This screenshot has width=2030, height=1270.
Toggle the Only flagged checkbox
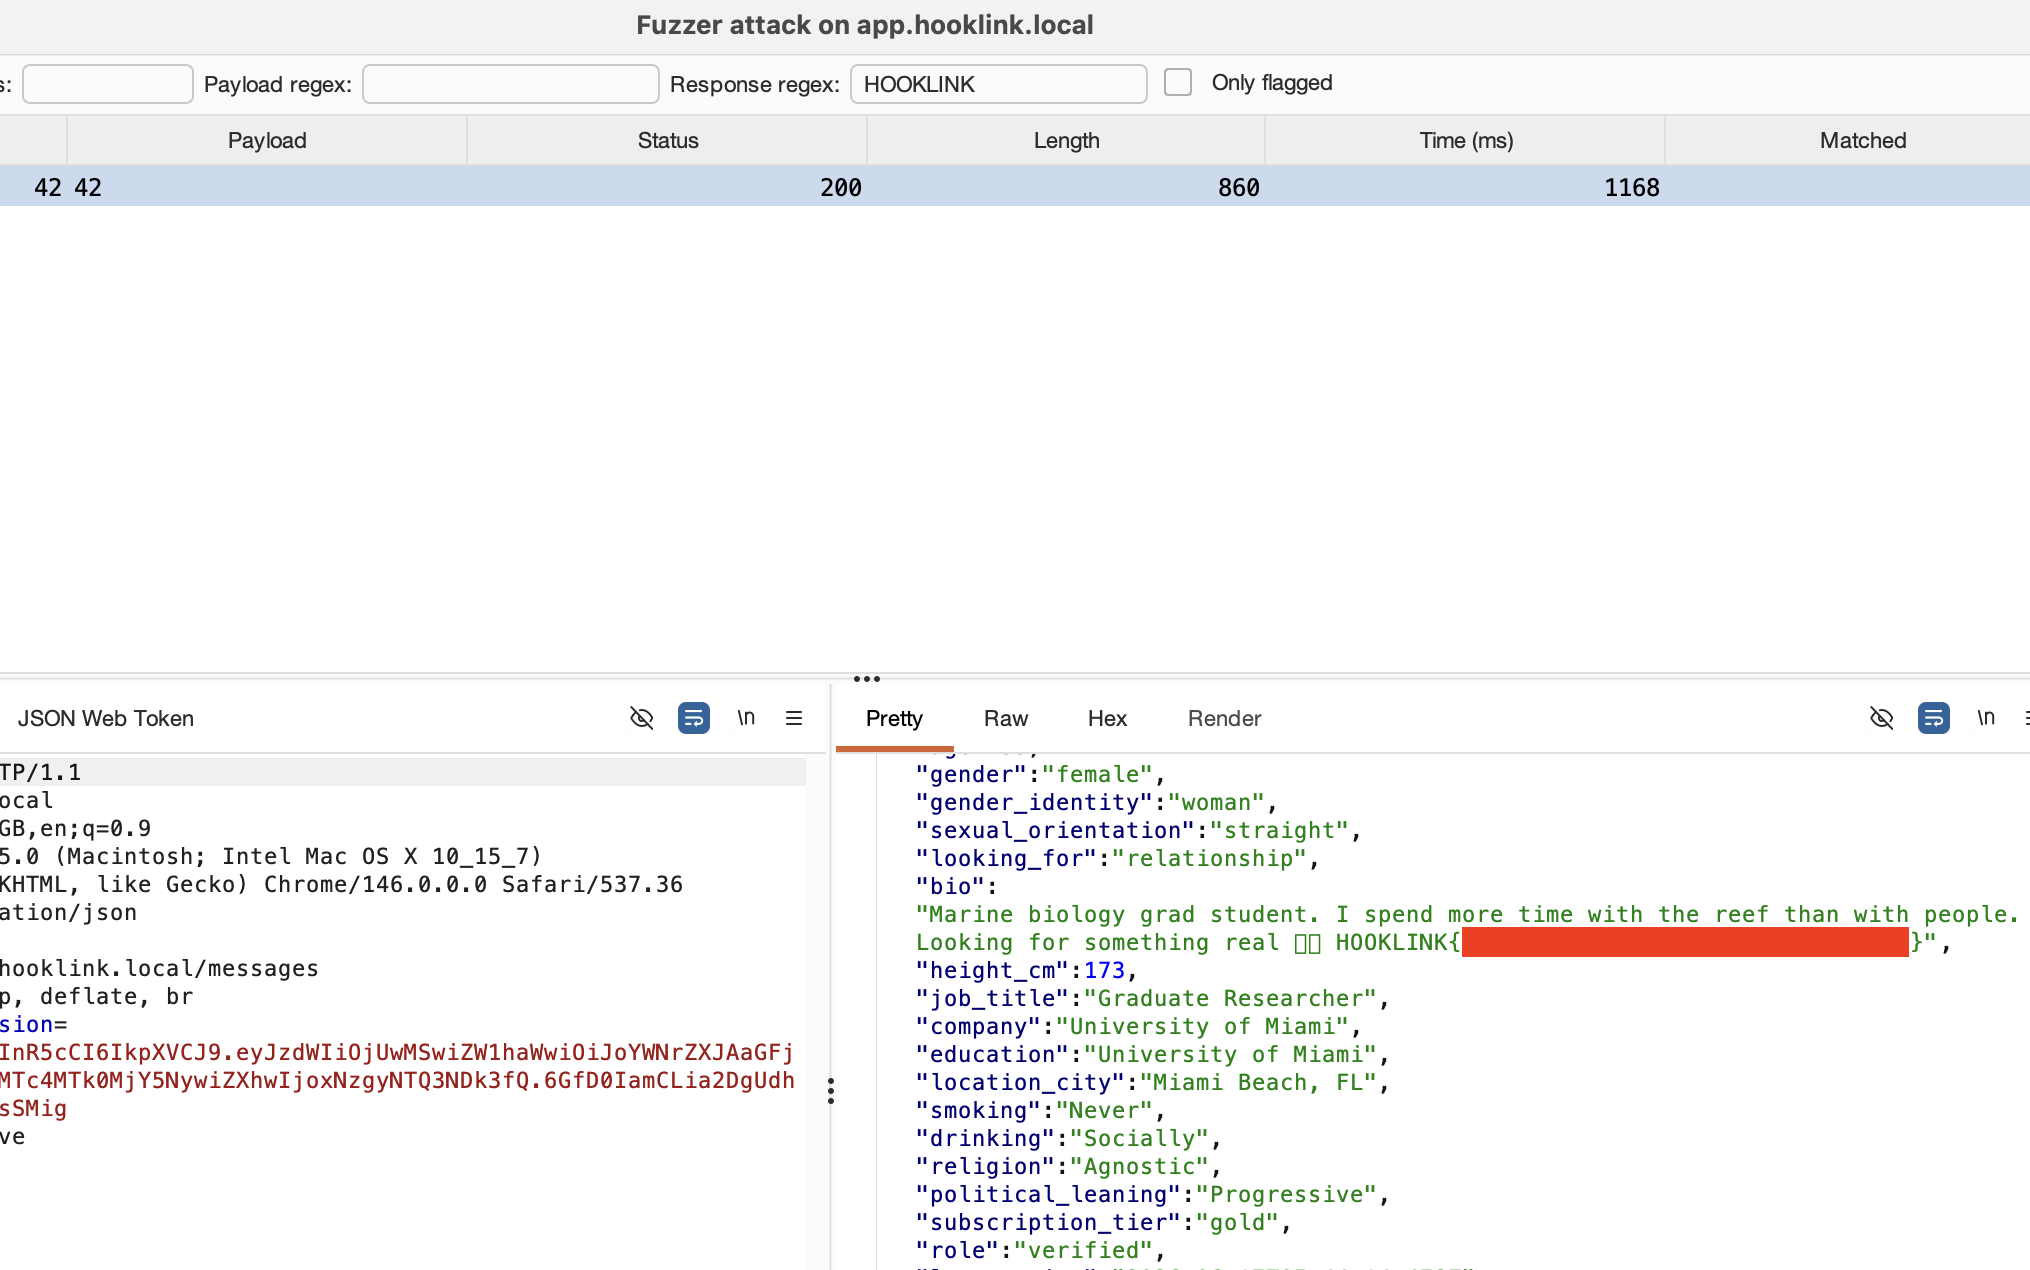1178,83
